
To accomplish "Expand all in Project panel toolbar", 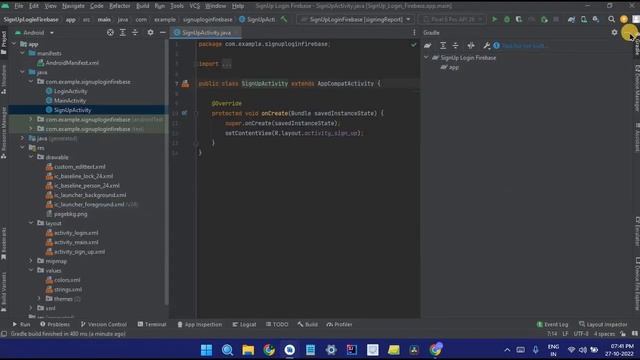I will [122, 32].
